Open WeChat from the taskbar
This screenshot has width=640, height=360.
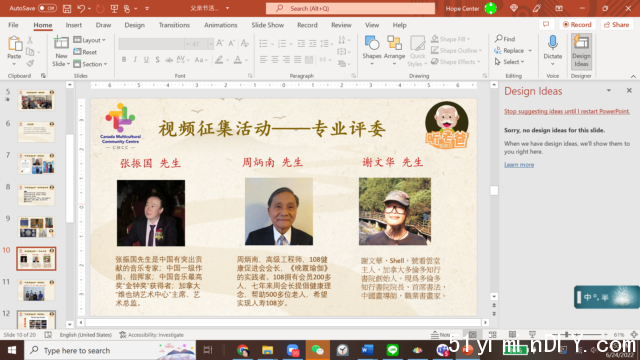pyautogui.click(x=318, y=350)
